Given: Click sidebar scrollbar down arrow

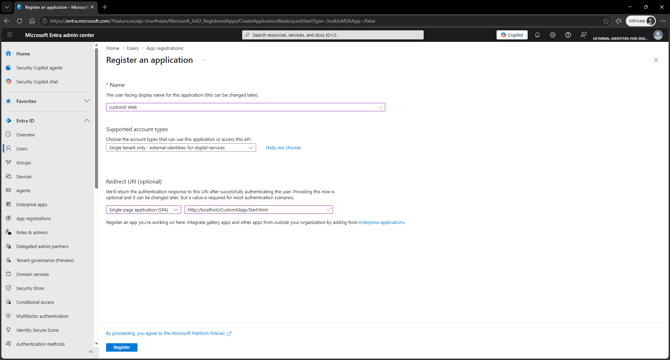Looking at the screenshot, I should (x=96, y=344).
